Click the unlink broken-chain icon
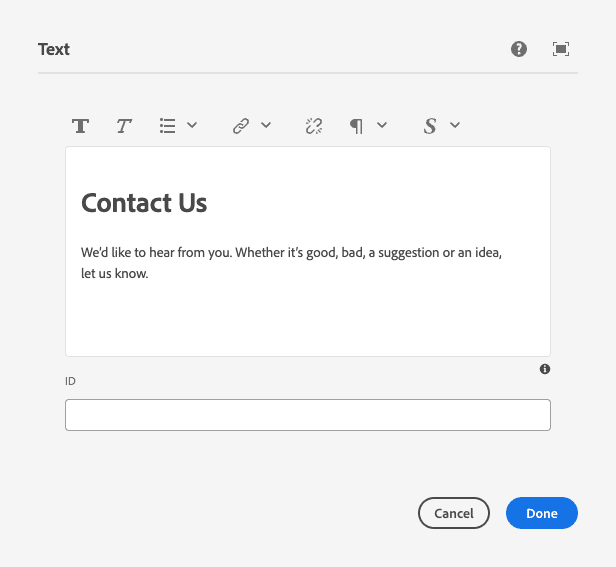 314,126
